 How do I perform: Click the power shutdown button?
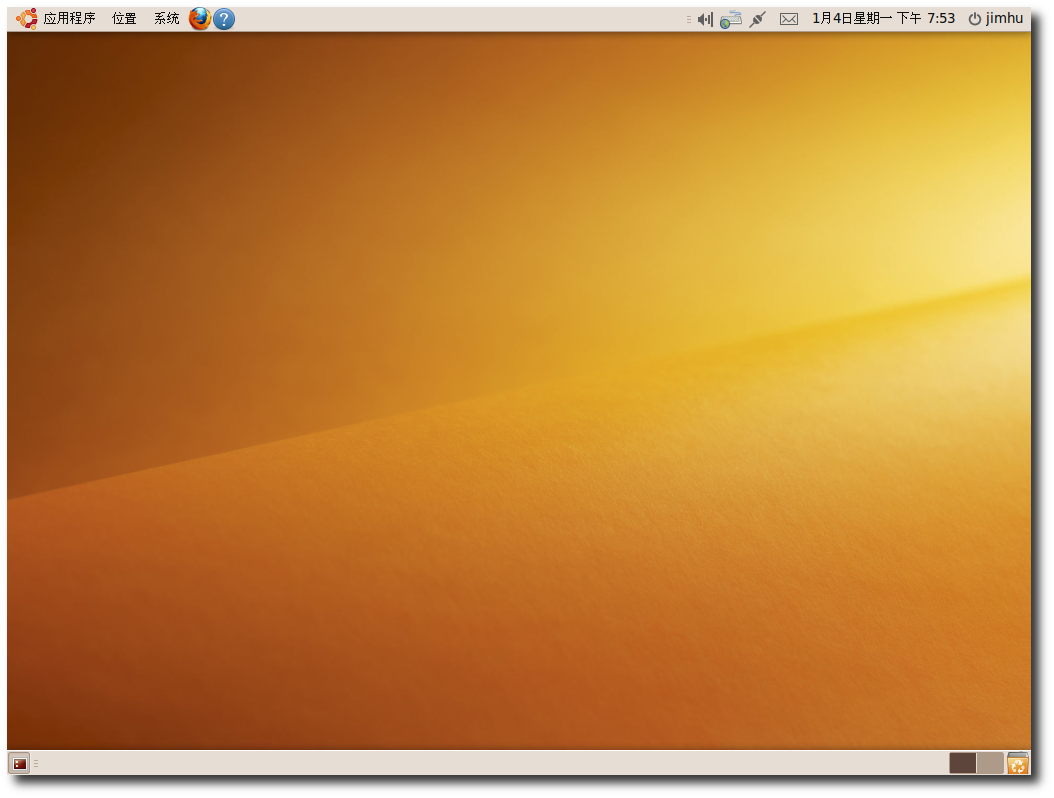(x=975, y=18)
